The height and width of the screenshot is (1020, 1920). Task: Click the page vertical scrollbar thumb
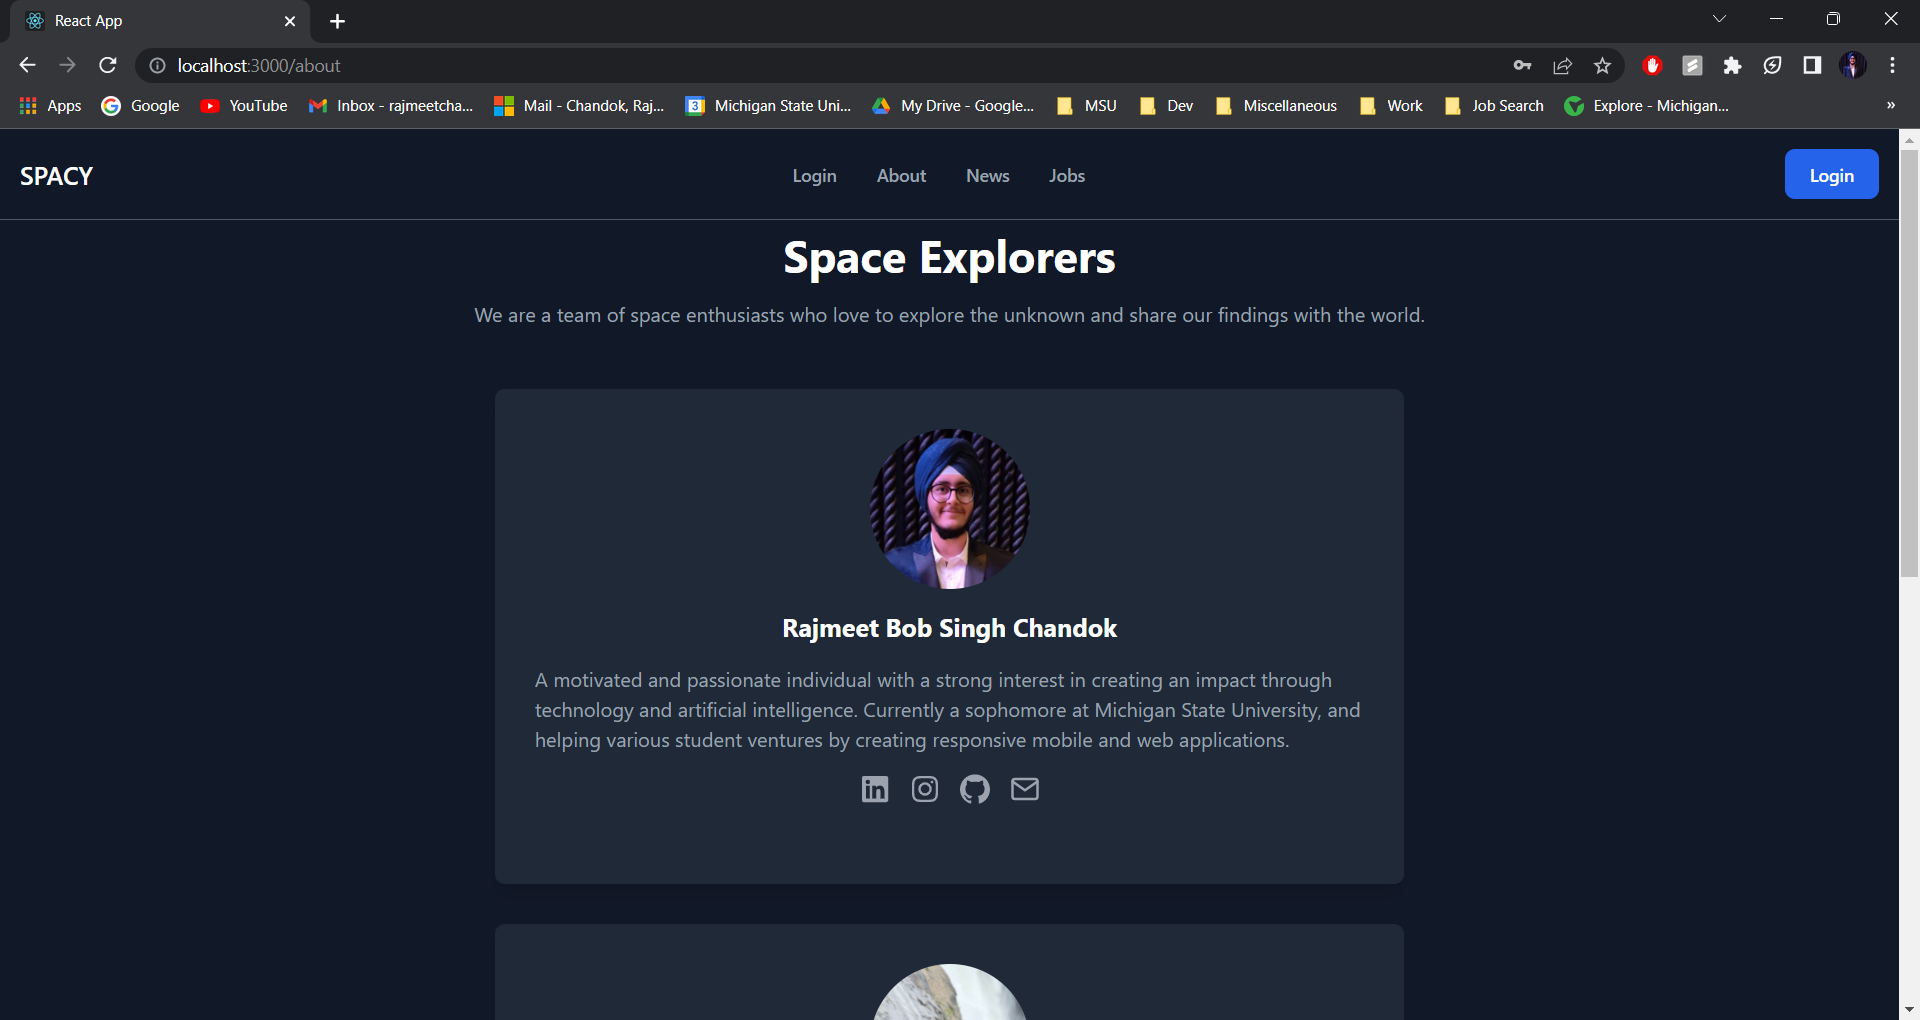point(1909,364)
